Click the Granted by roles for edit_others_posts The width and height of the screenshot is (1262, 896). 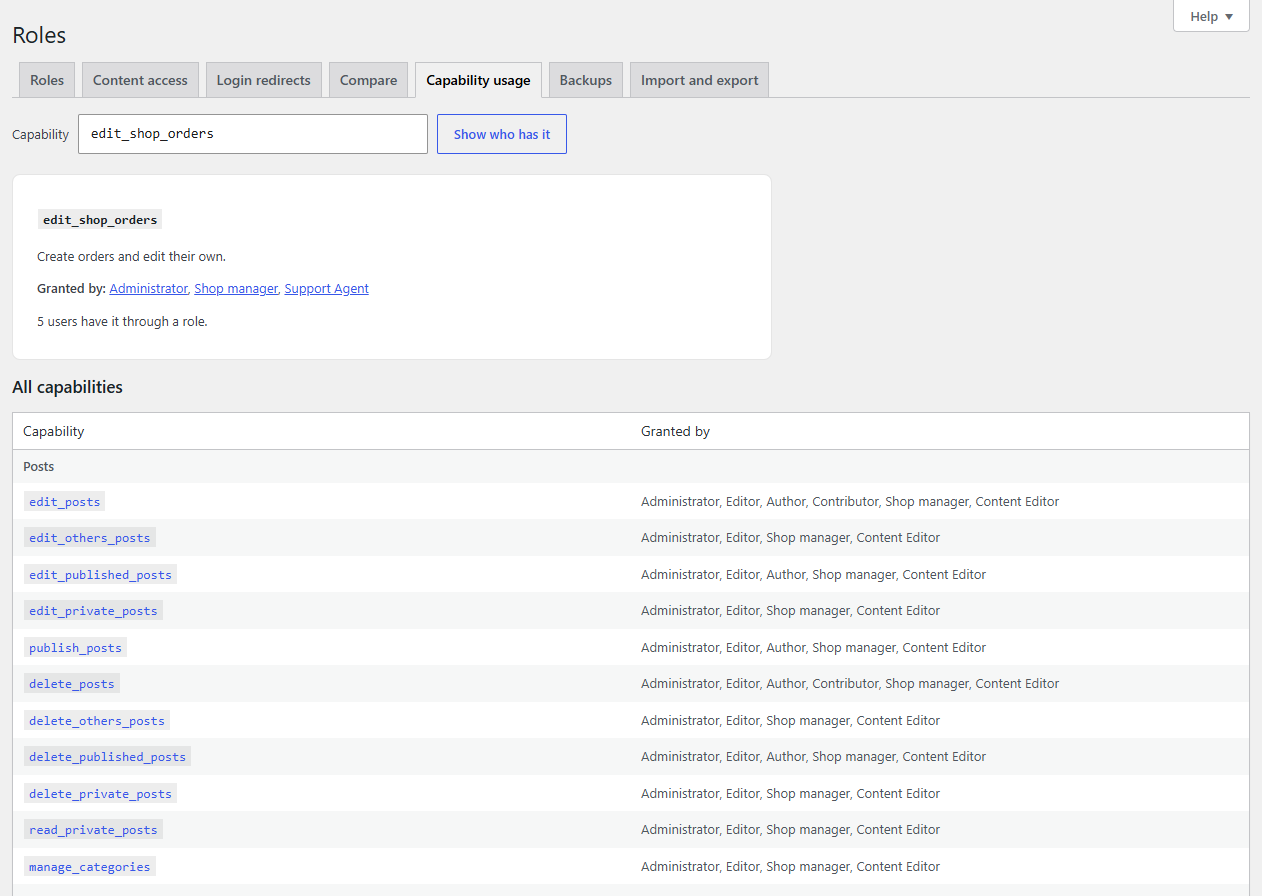point(790,537)
